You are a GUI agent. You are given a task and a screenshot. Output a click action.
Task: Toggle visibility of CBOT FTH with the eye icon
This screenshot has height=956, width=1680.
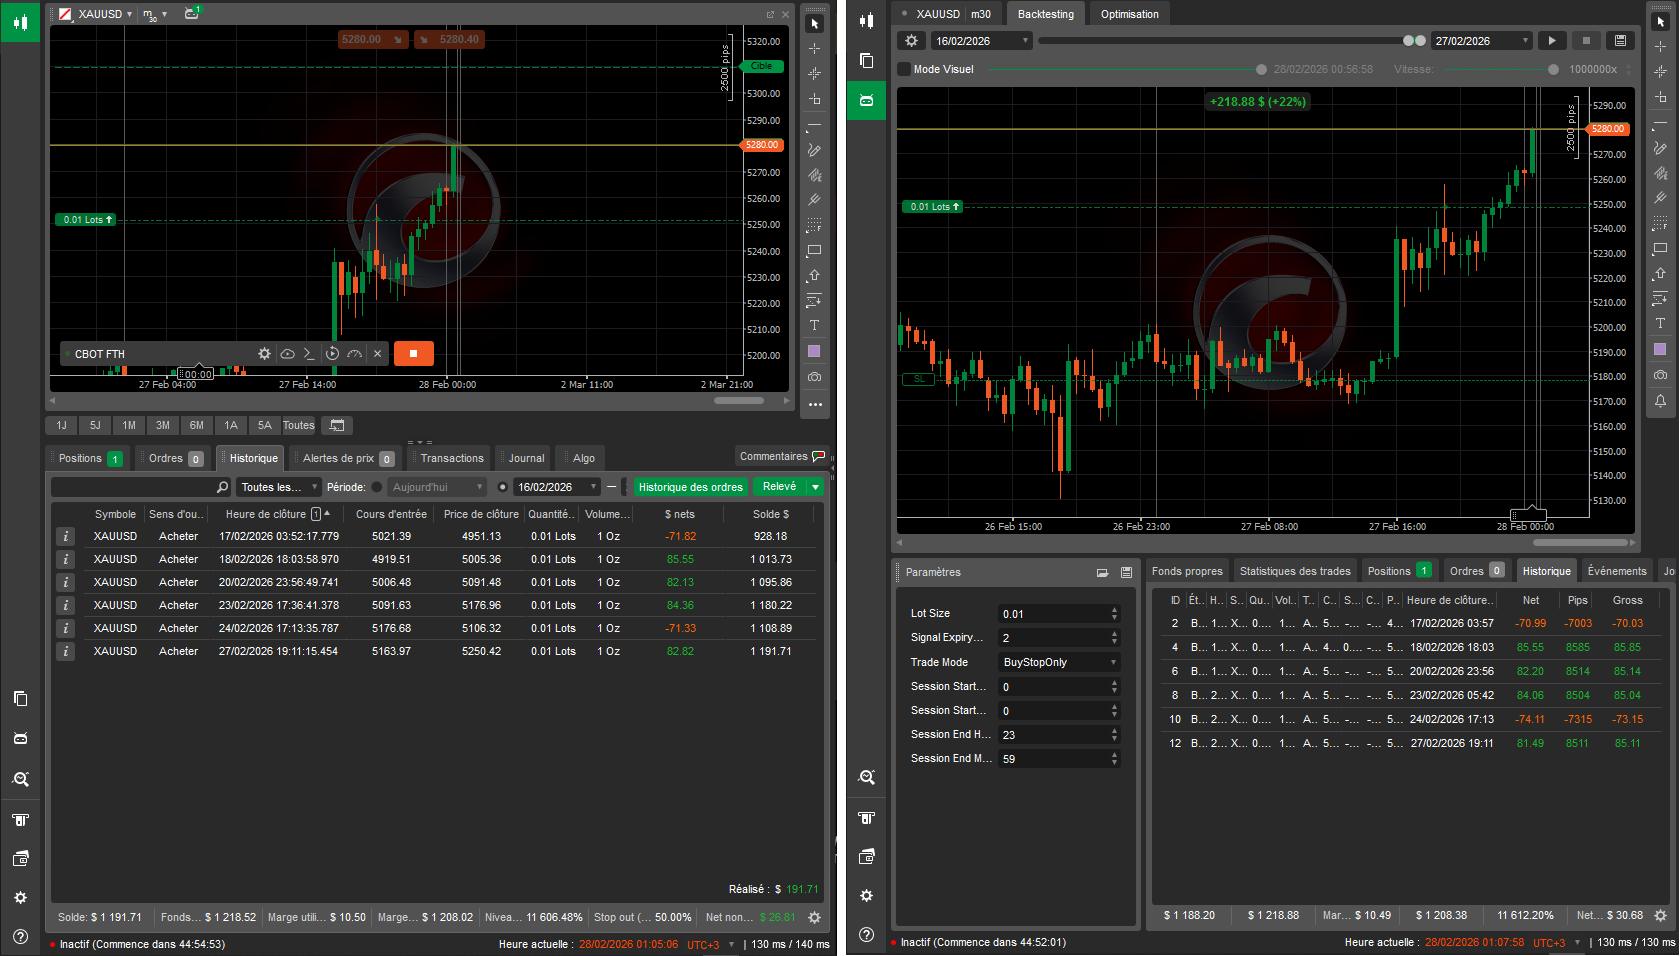click(x=287, y=353)
